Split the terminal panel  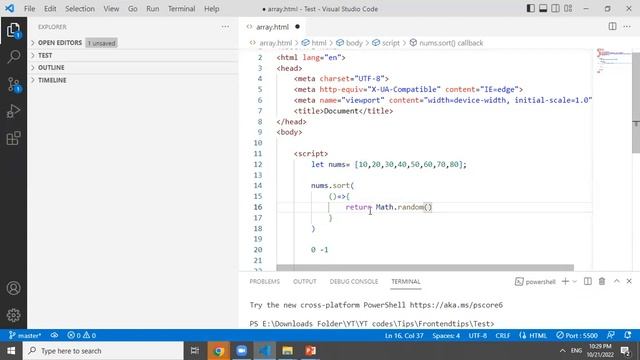click(x=588, y=281)
